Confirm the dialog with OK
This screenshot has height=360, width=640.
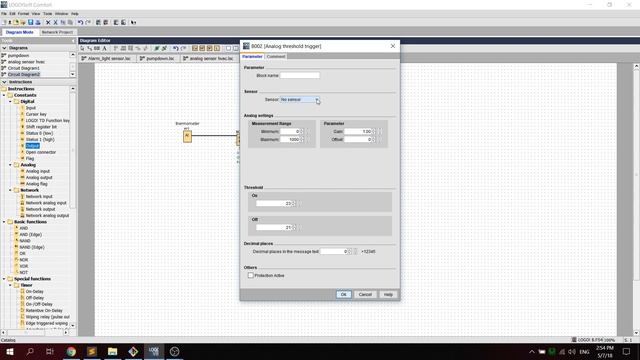pos(343,294)
